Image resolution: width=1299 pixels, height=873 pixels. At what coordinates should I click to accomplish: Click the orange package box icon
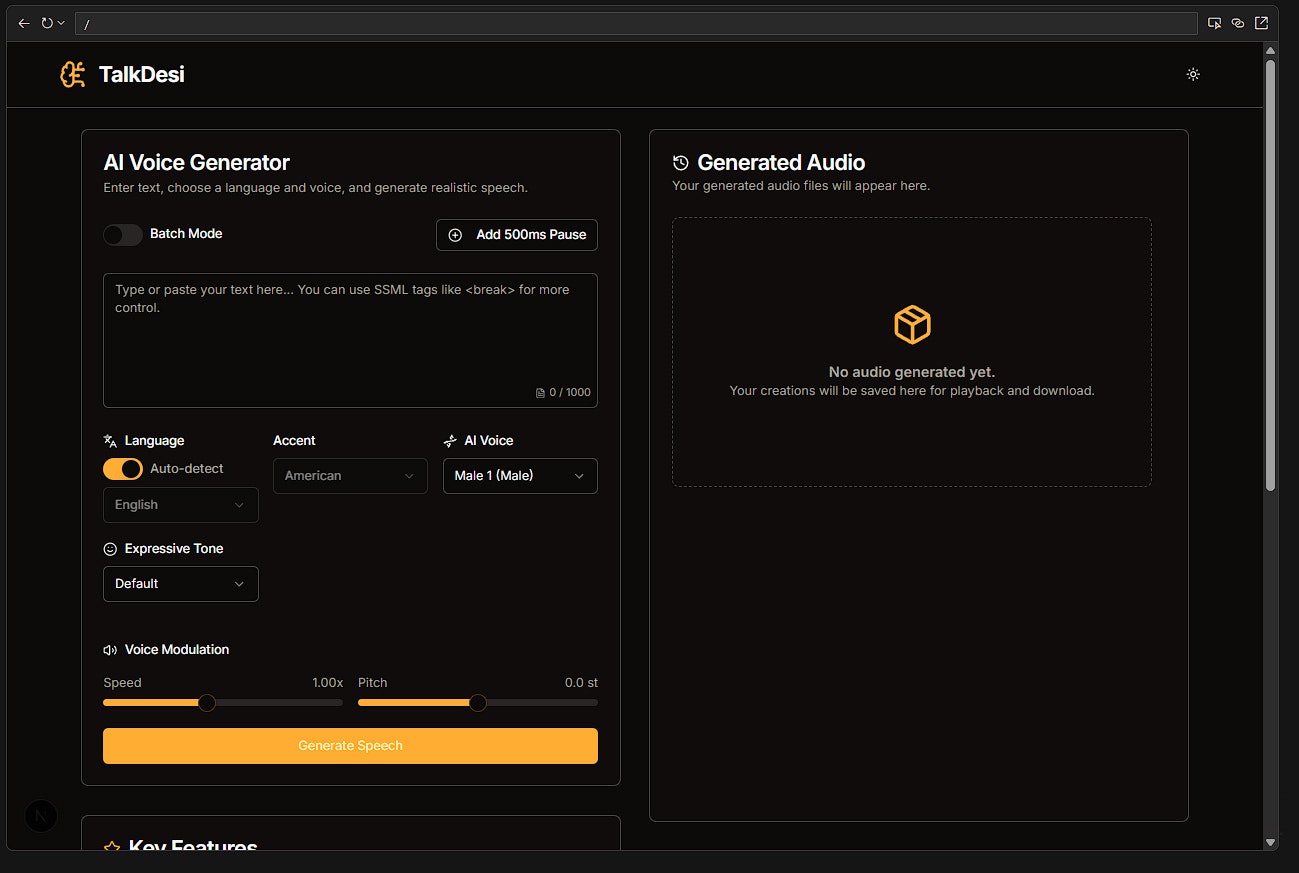point(912,325)
